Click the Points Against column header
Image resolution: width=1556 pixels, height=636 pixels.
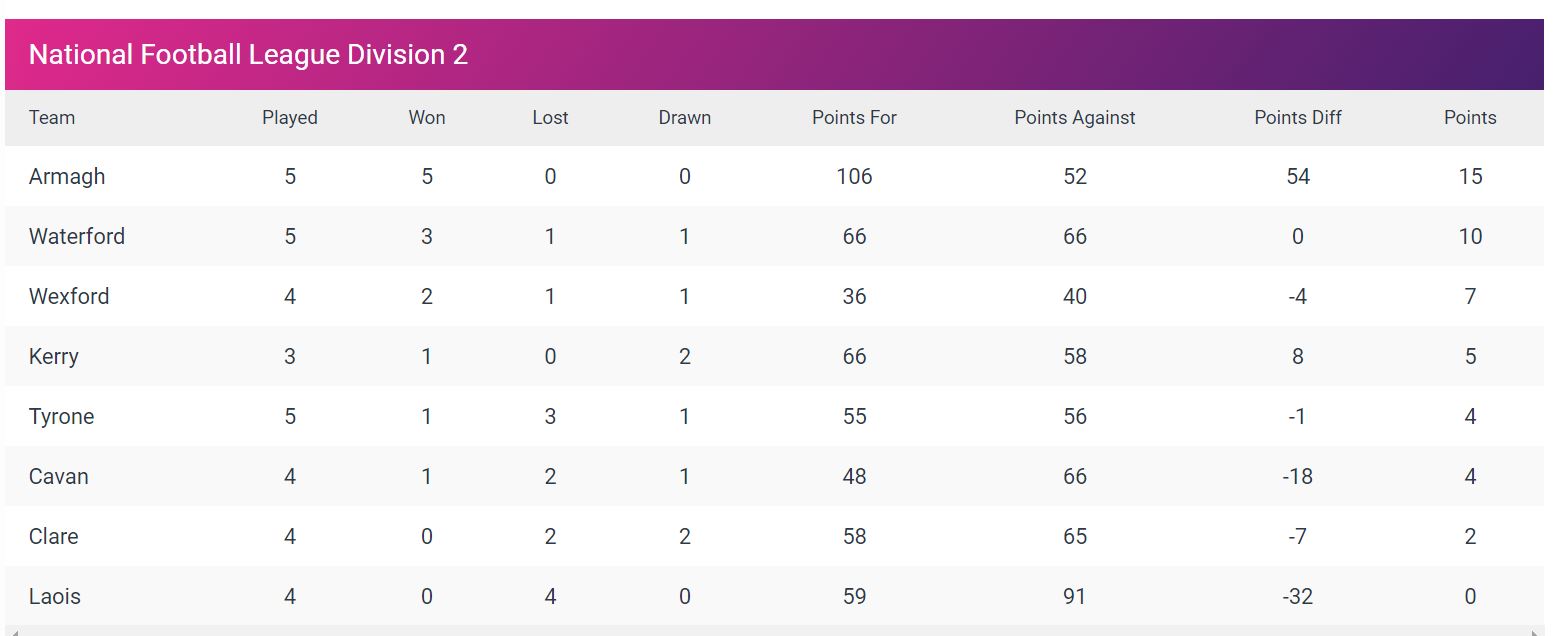pos(1075,117)
